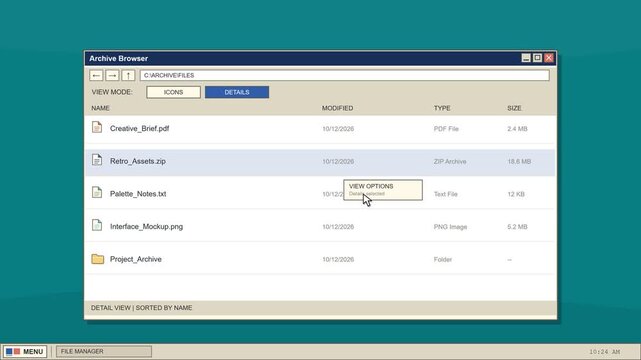Select Palette_Notes.txt file name
The height and width of the screenshot is (360, 641).
point(138,194)
